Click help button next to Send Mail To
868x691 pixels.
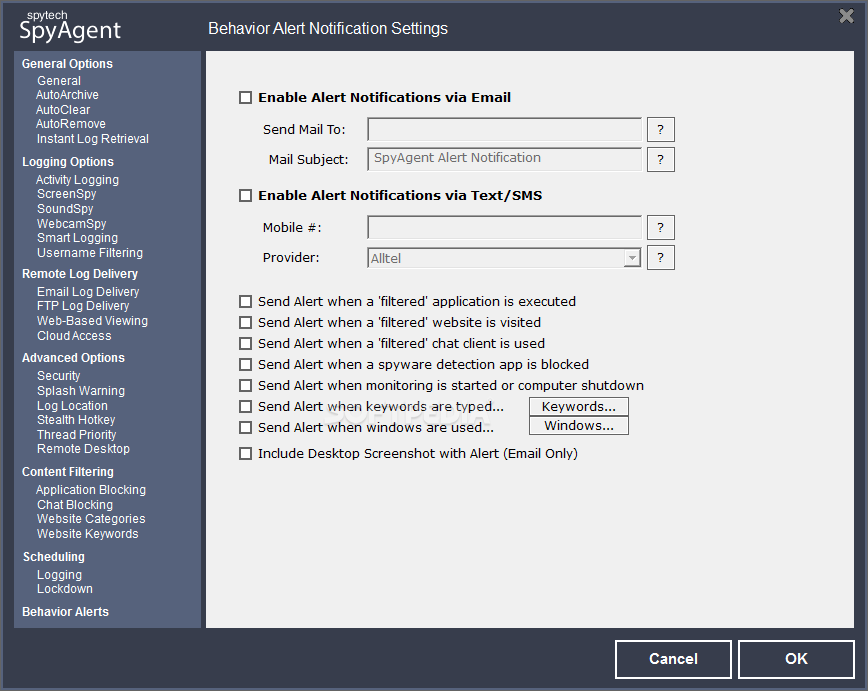pos(660,130)
